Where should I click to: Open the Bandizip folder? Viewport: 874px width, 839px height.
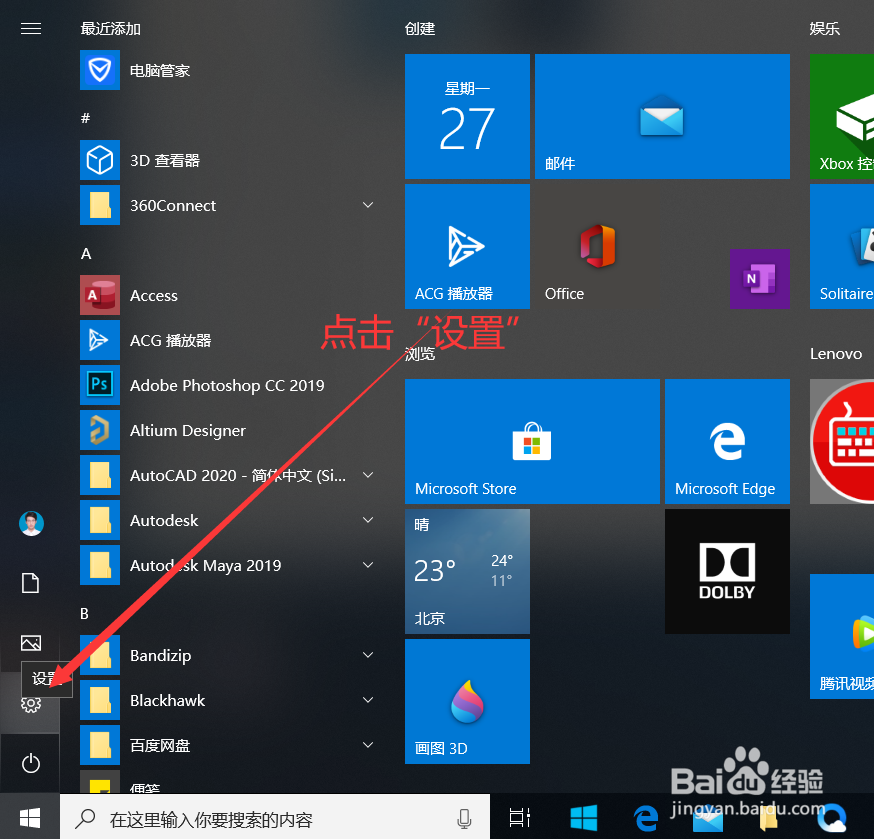click(229, 655)
